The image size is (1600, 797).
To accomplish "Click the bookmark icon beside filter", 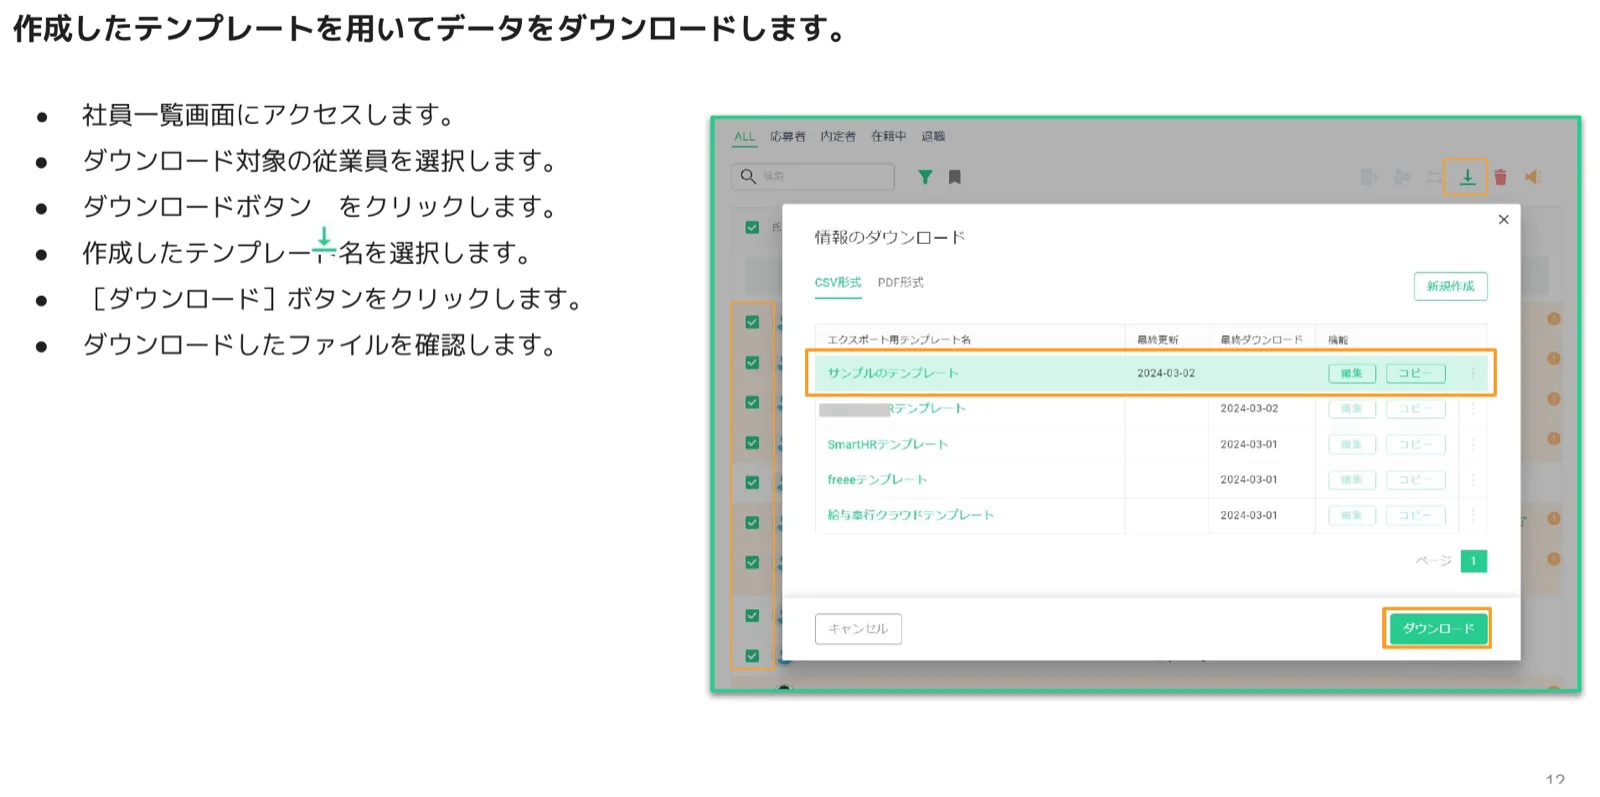I will 955,177.
